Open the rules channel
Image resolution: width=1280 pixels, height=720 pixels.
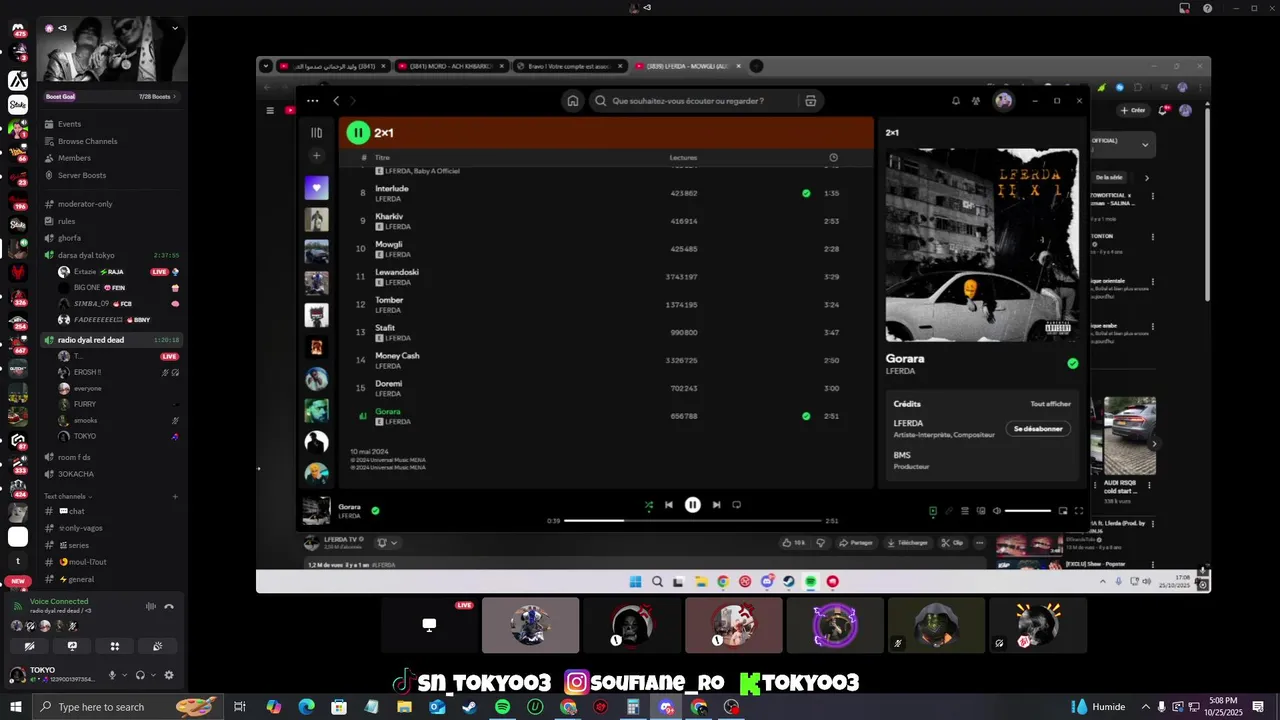click(x=112, y=221)
